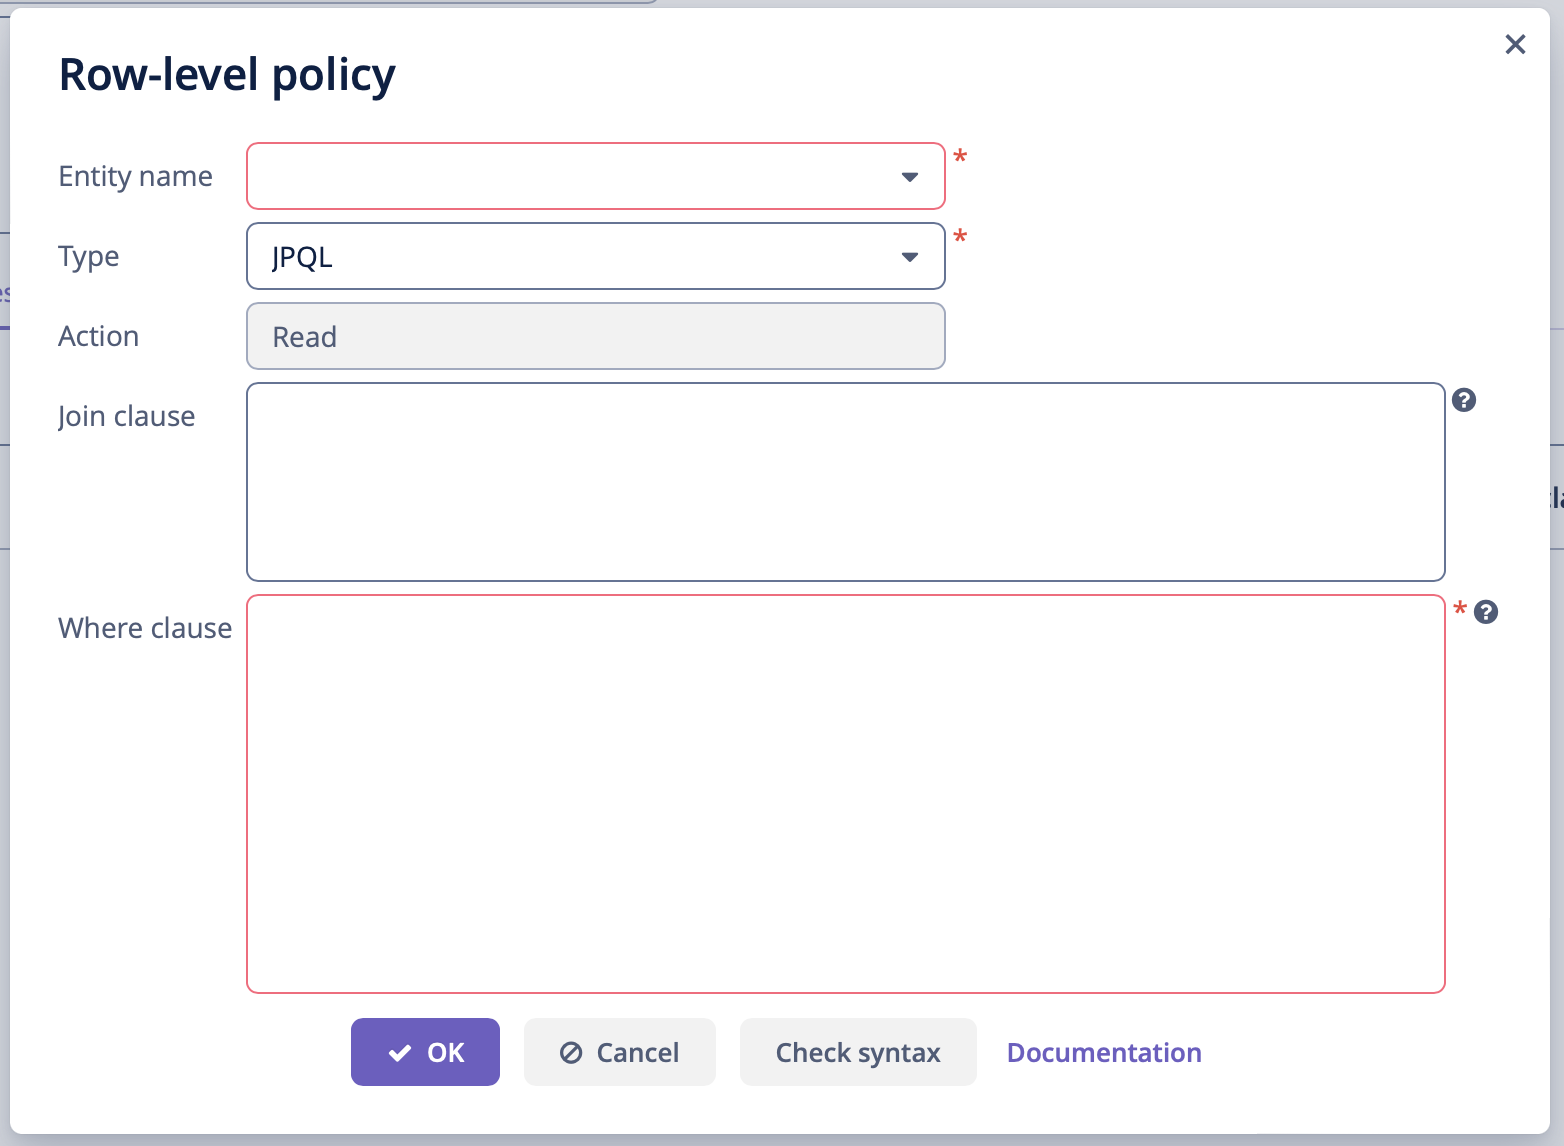Expand the Entity name dropdown arrow
The image size is (1564, 1146).
point(909,177)
